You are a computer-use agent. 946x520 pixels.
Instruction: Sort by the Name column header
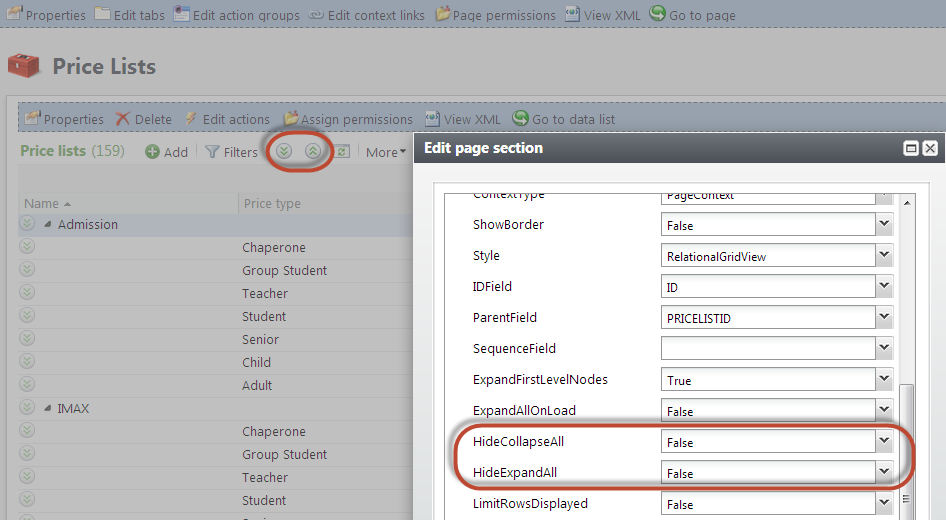(42, 203)
